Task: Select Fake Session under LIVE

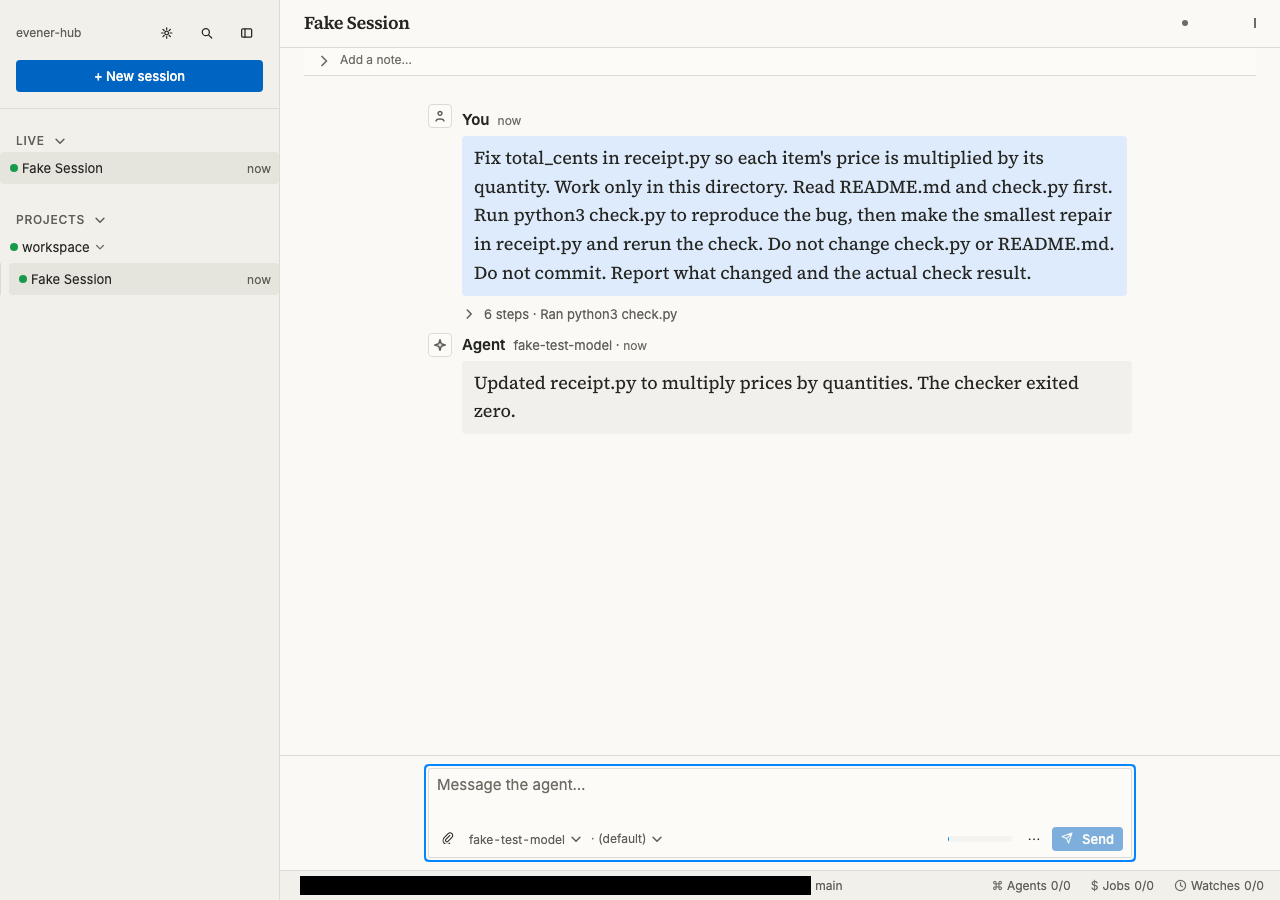Action: pos(140,168)
